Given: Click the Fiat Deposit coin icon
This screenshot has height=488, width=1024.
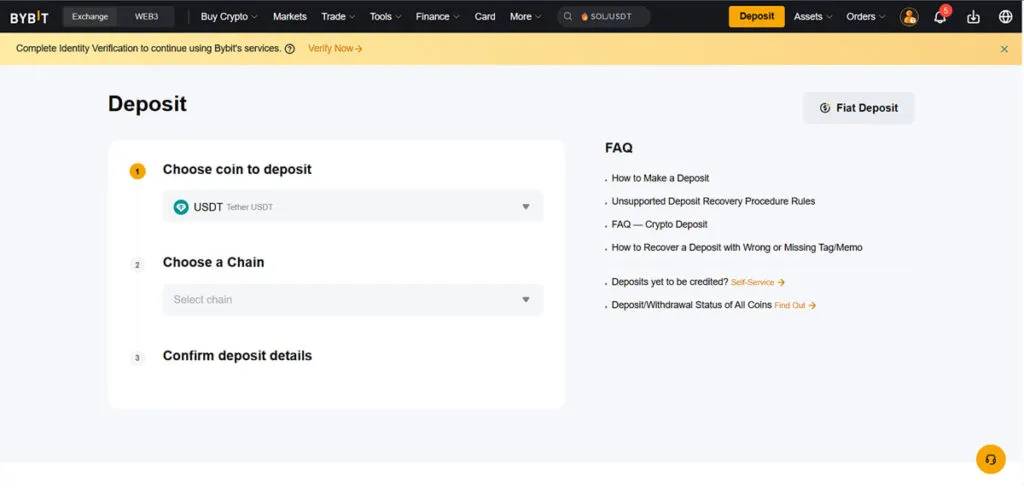Looking at the screenshot, I should point(825,108).
